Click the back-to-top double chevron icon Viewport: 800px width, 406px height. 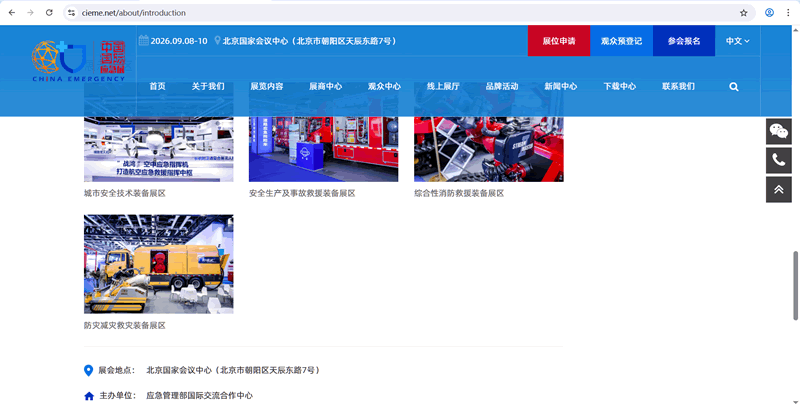(x=778, y=189)
